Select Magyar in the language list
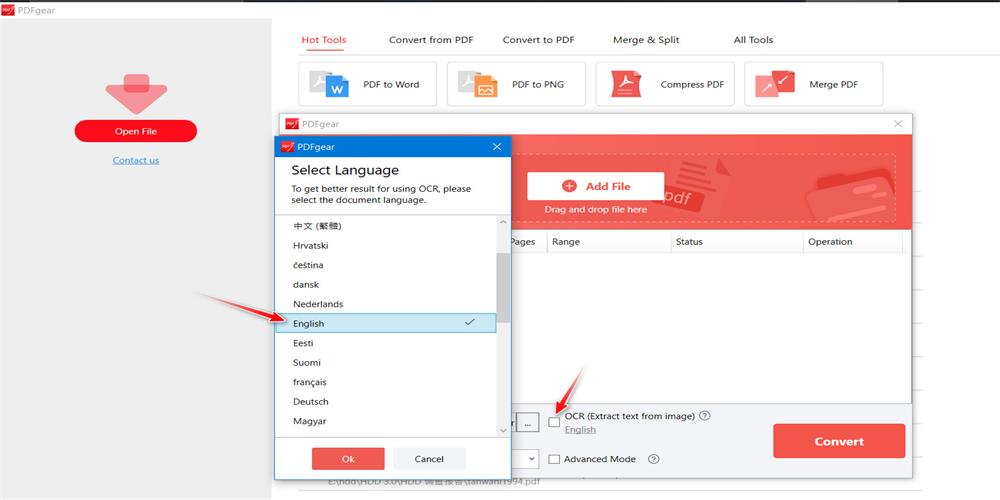 [385, 422]
